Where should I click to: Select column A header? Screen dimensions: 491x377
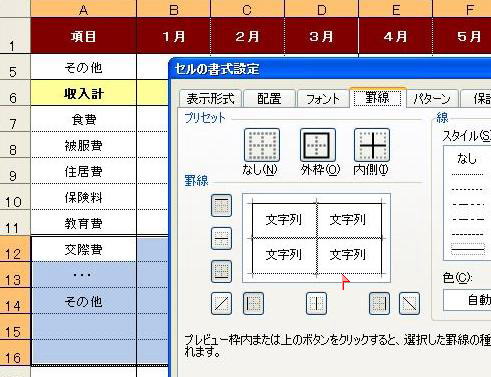(84, 9)
